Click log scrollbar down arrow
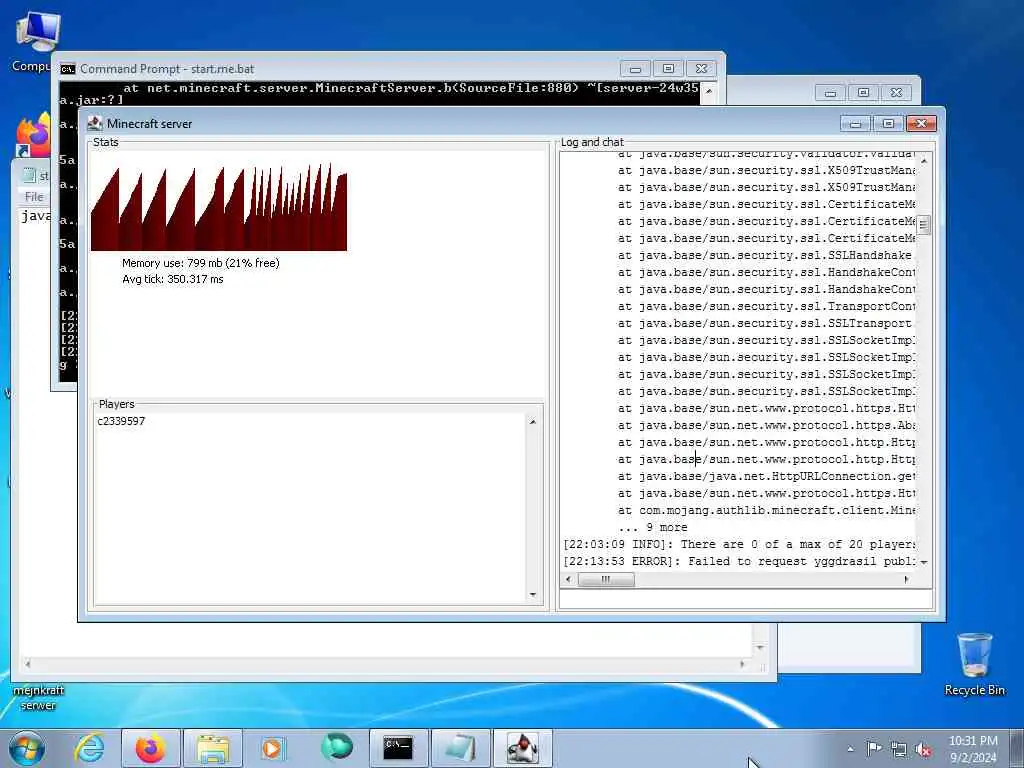Image resolution: width=1024 pixels, height=768 pixels. [x=923, y=562]
